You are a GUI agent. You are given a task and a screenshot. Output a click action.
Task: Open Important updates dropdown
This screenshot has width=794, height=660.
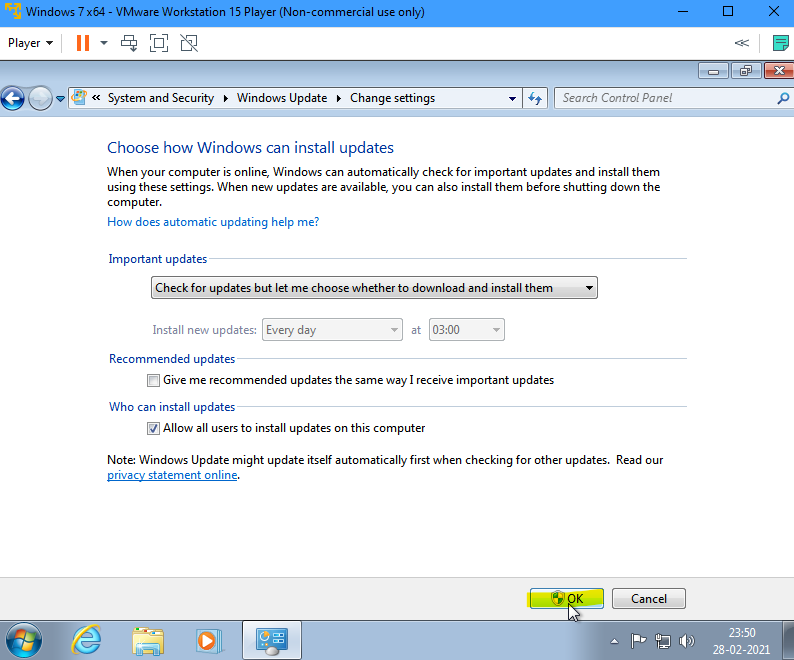374,288
